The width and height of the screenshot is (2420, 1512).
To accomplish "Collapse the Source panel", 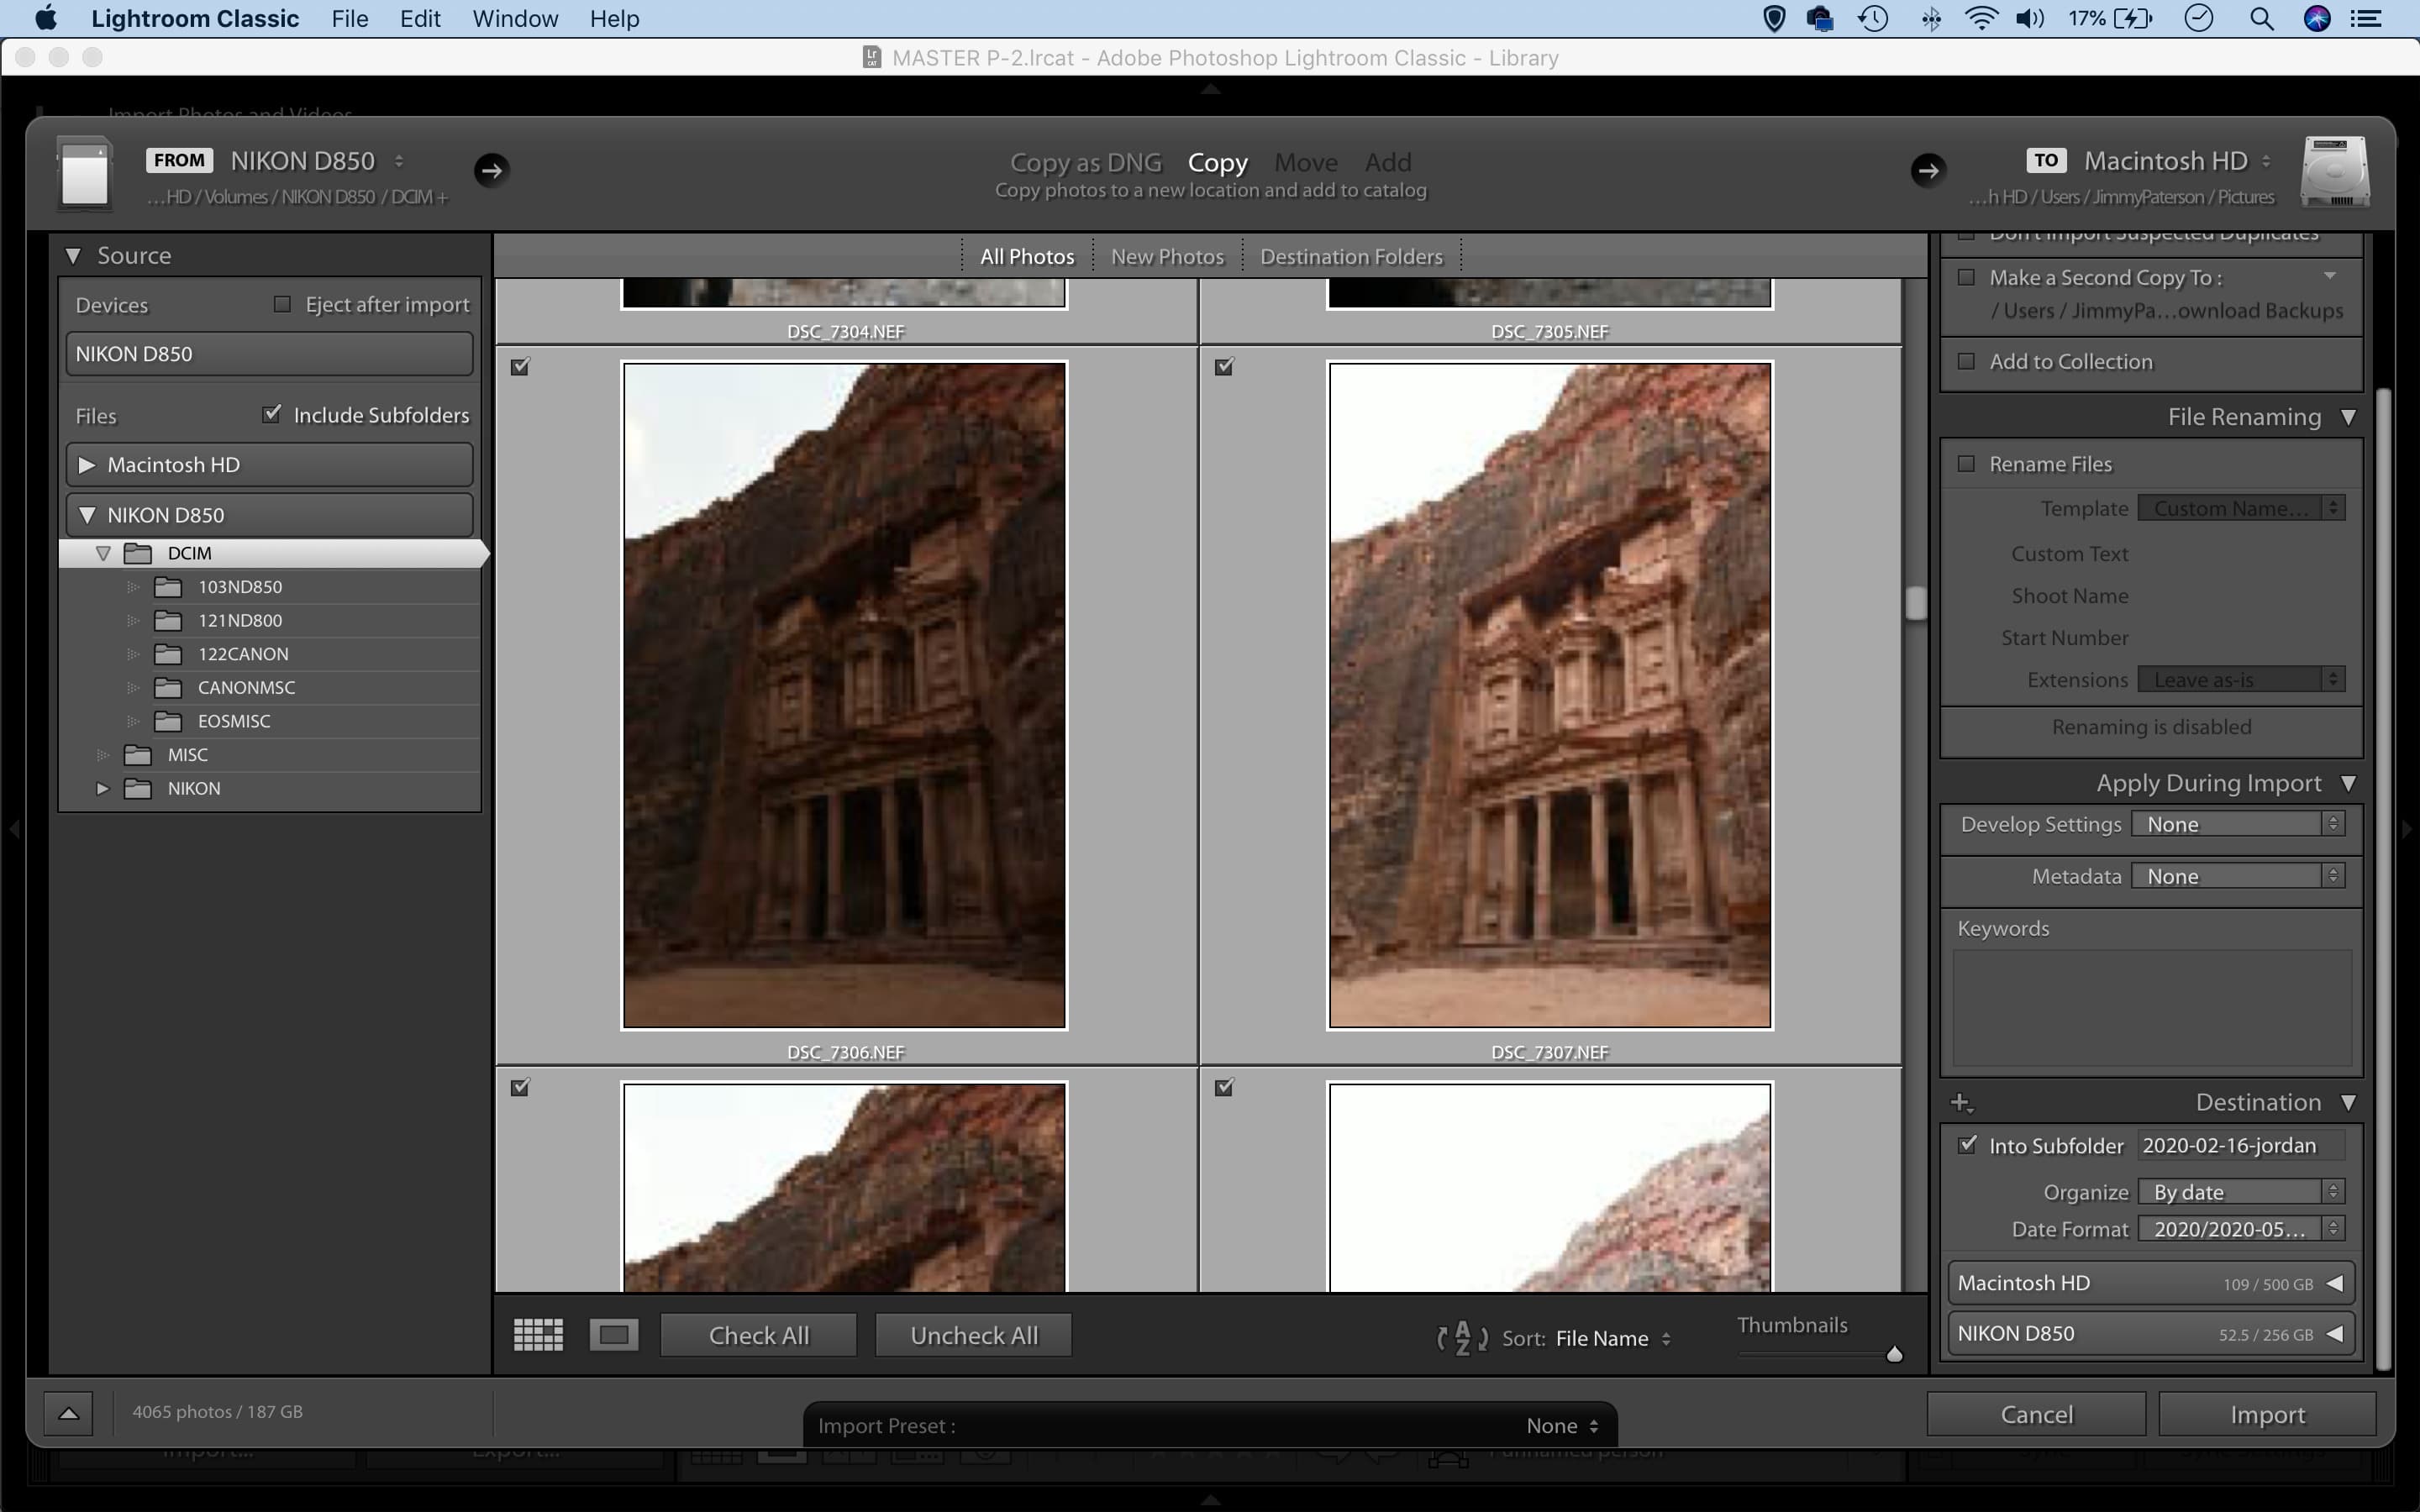I will point(73,256).
